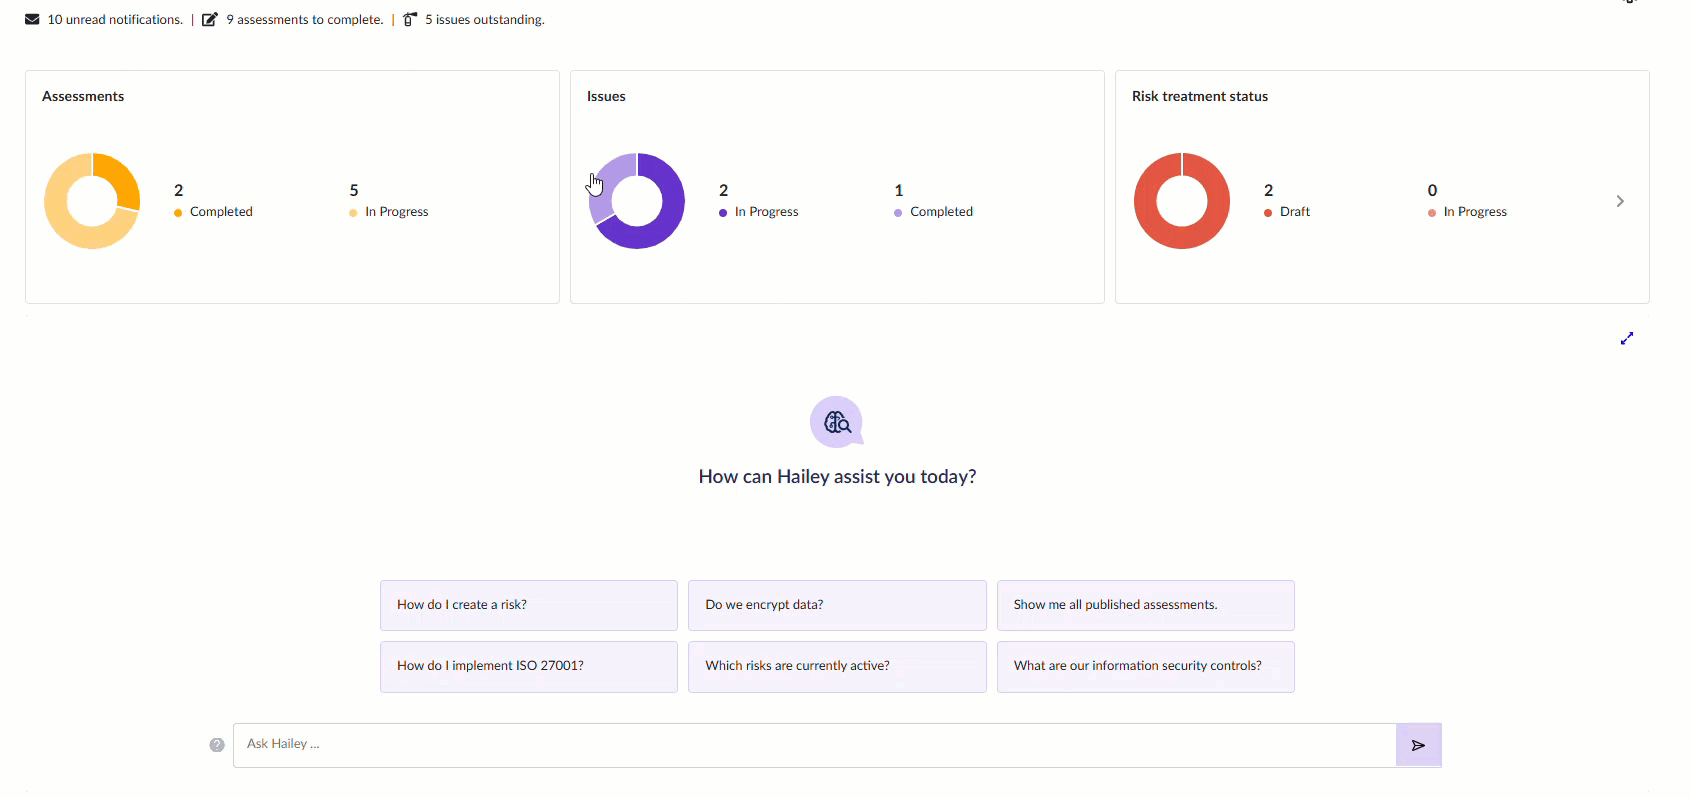Open the unread notifications envelope icon
The width and height of the screenshot is (1690, 798).
click(32, 18)
